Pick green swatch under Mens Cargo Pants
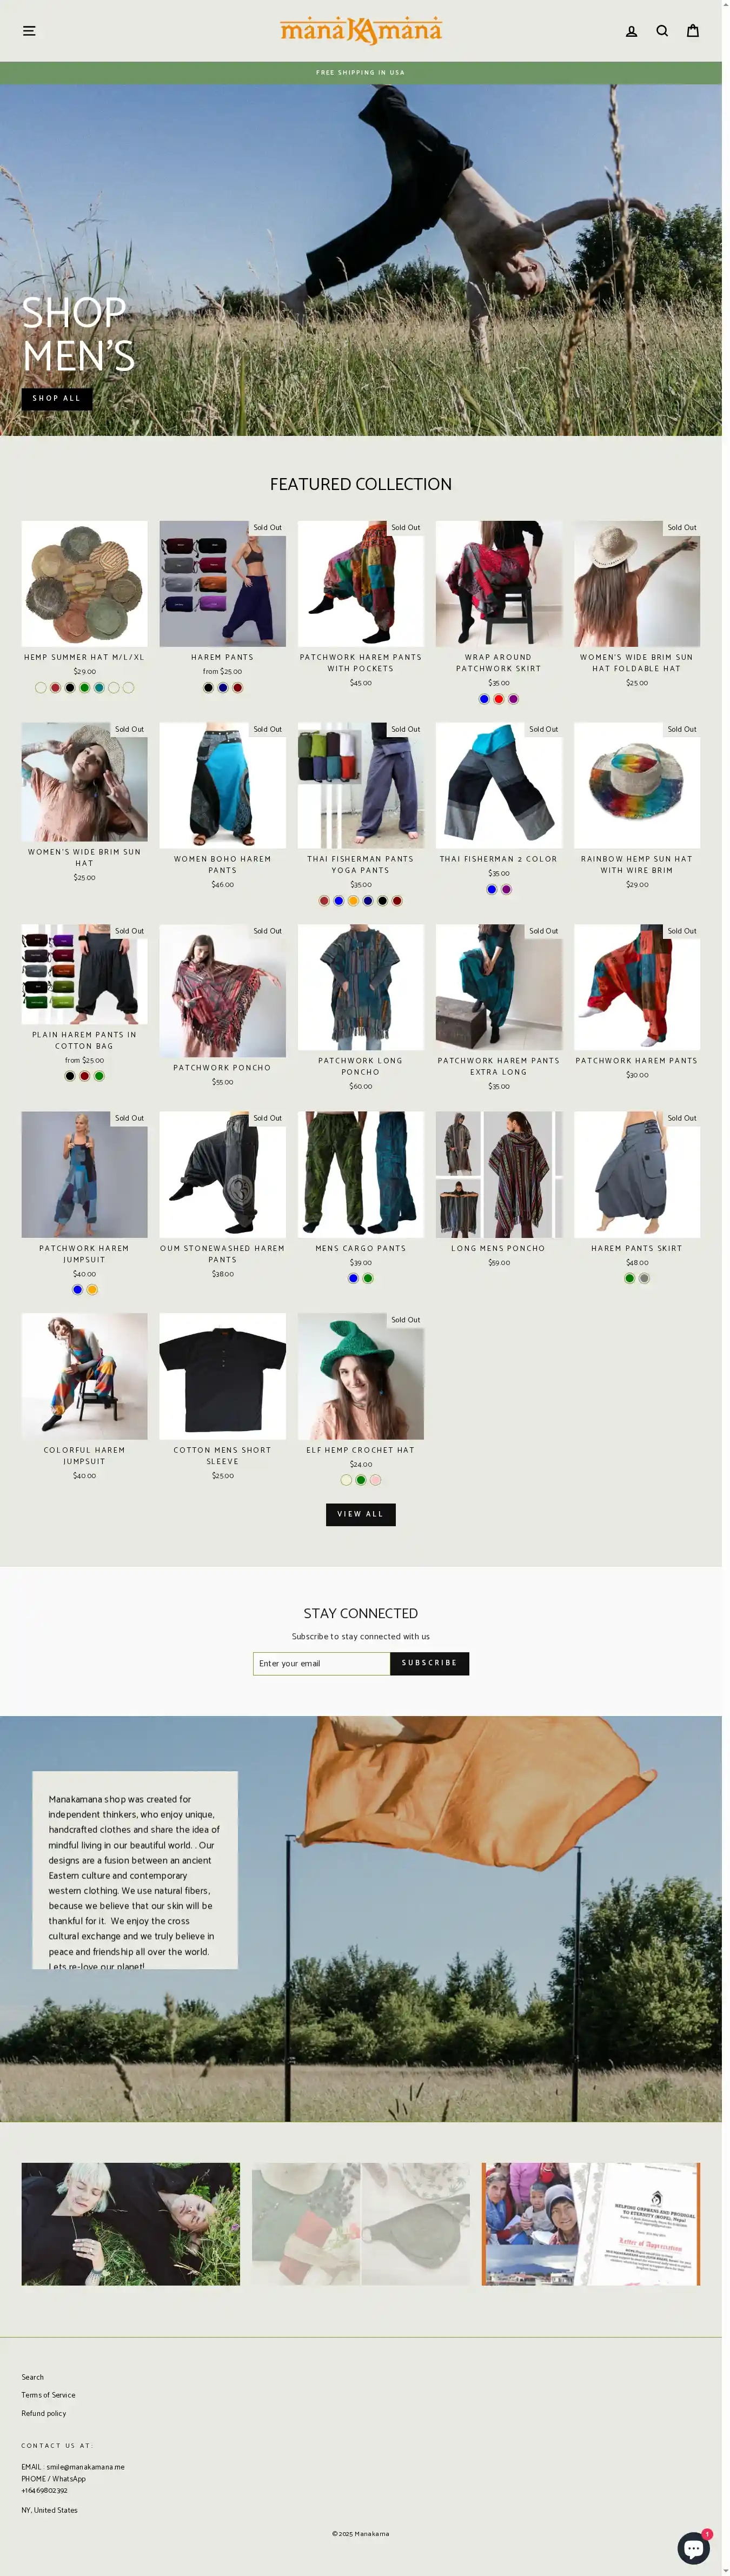 (x=368, y=1278)
